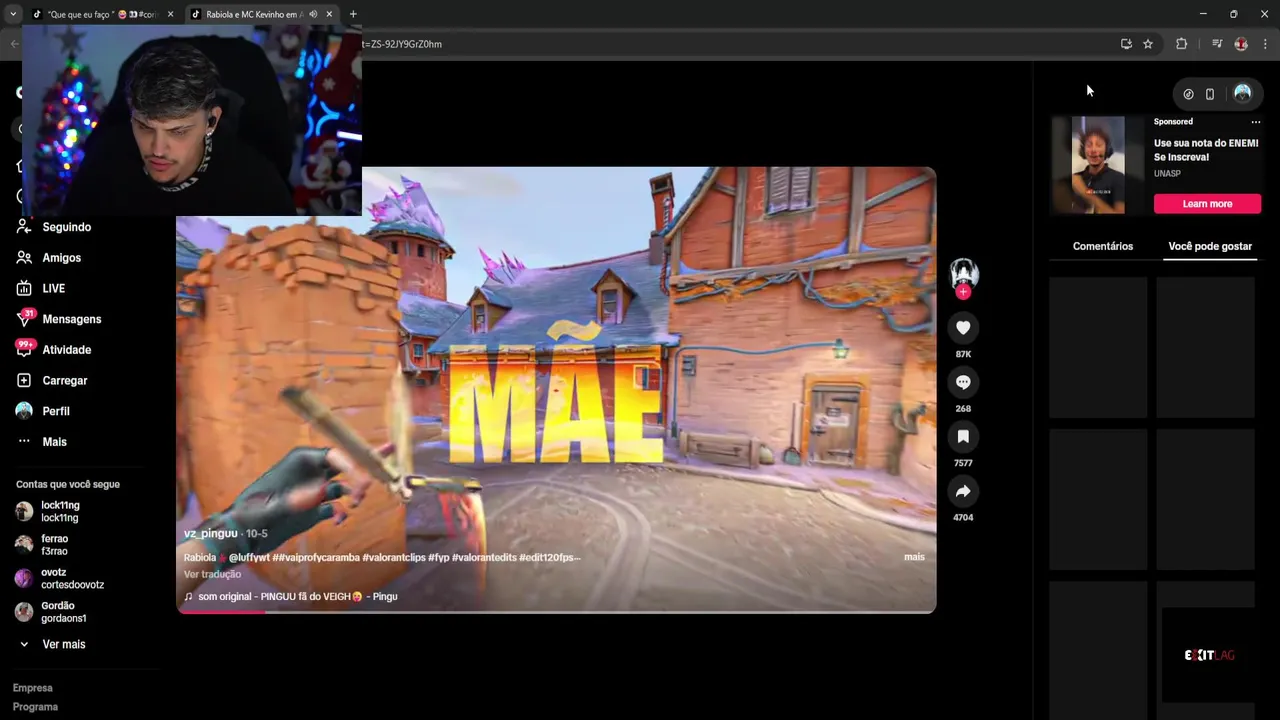Click the install app icon in address bar
The height and width of the screenshot is (720, 1280).
coord(1126,44)
